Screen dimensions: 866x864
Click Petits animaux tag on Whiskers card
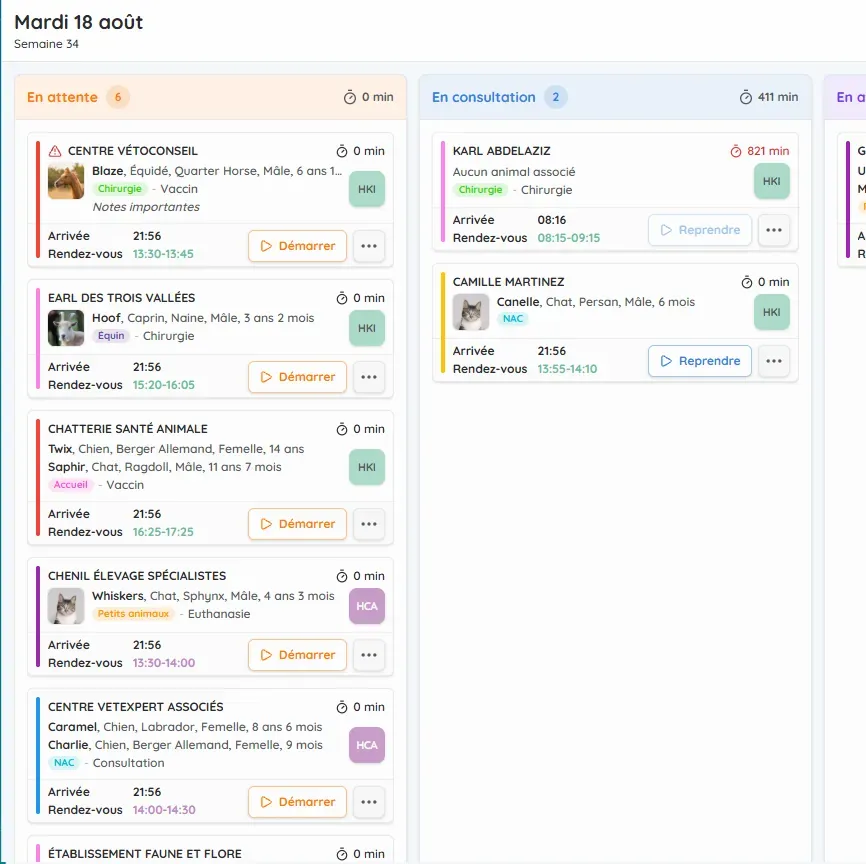[133, 613]
